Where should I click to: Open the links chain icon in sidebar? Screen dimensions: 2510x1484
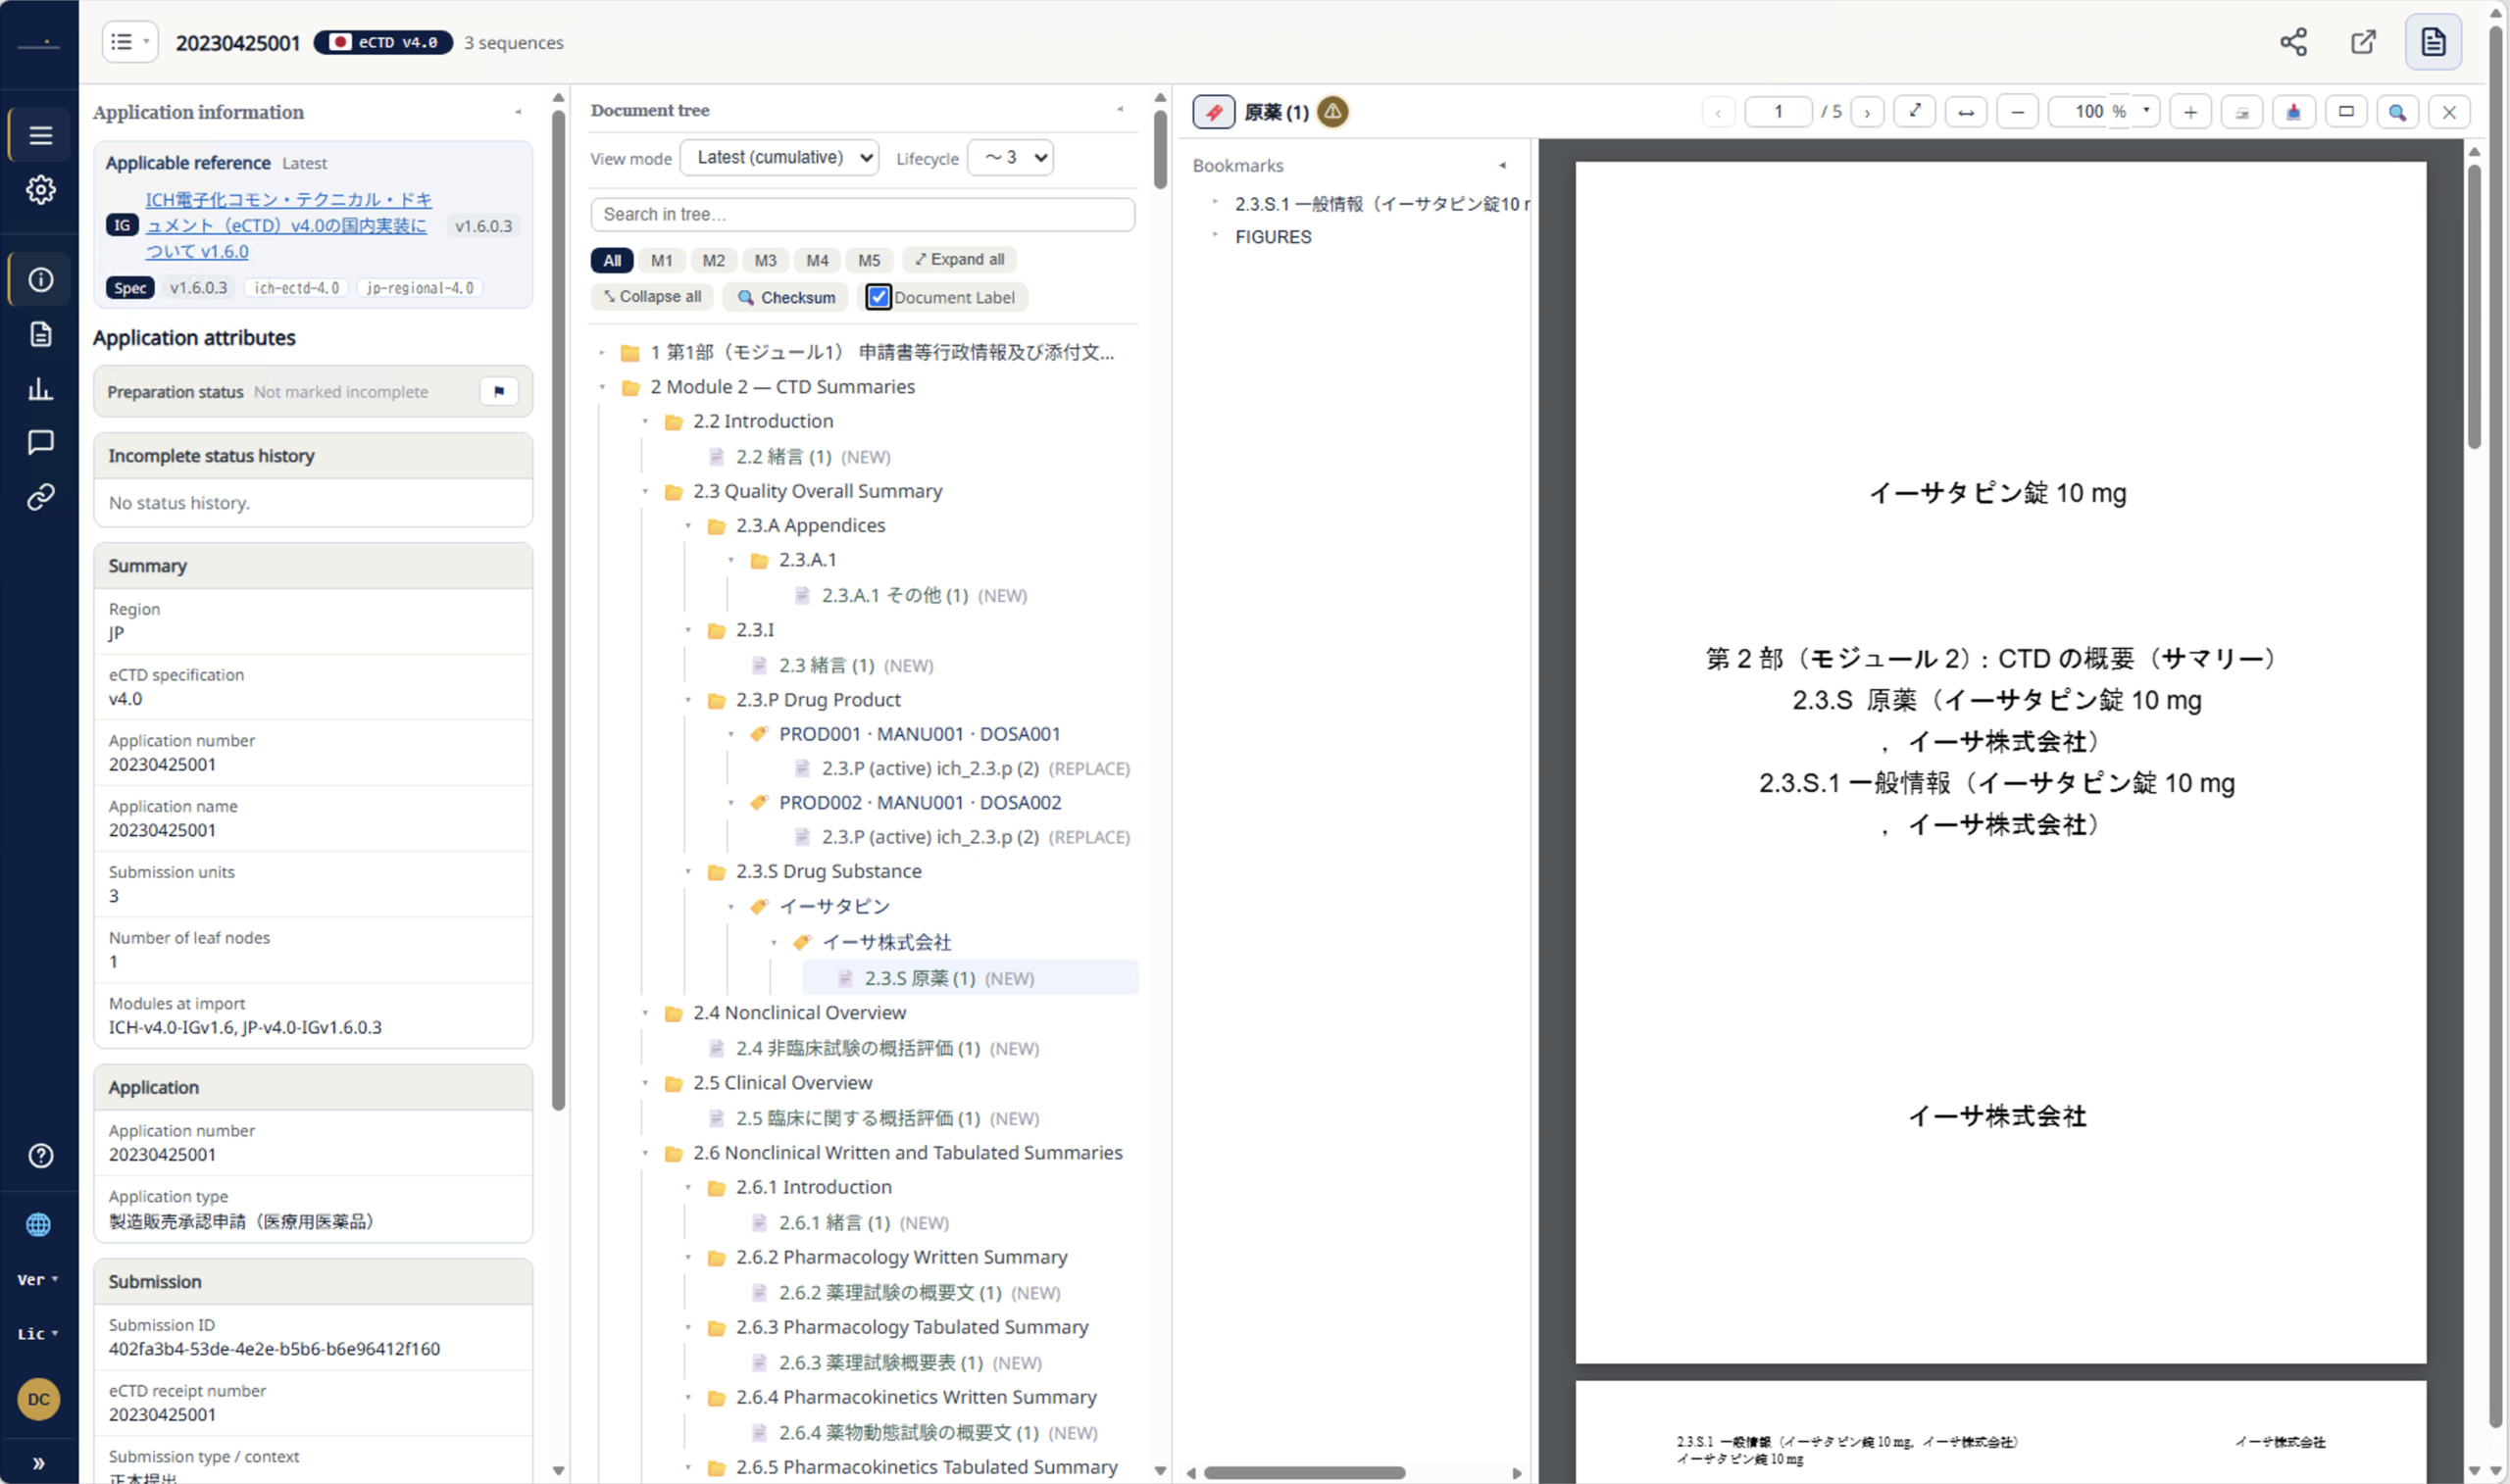(x=40, y=497)
